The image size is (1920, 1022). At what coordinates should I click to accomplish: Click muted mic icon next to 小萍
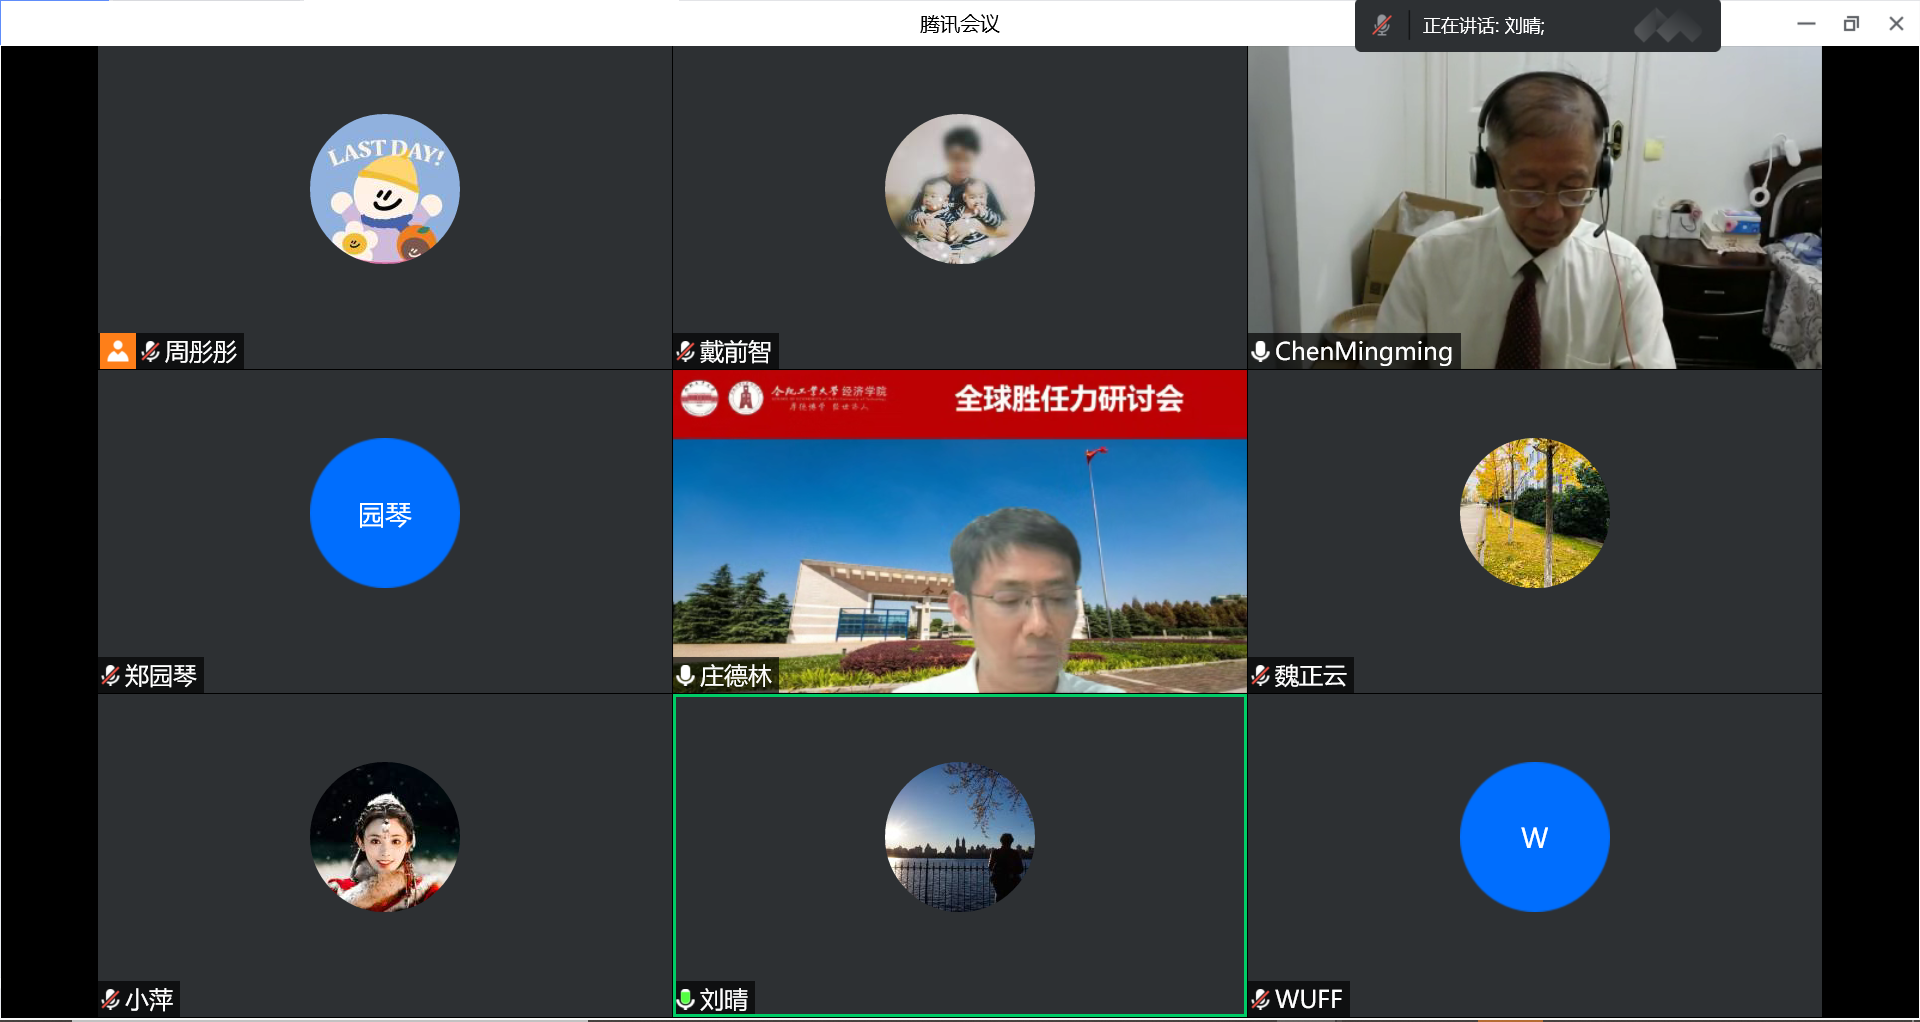pyautogui.click(x=111, y=1000)
